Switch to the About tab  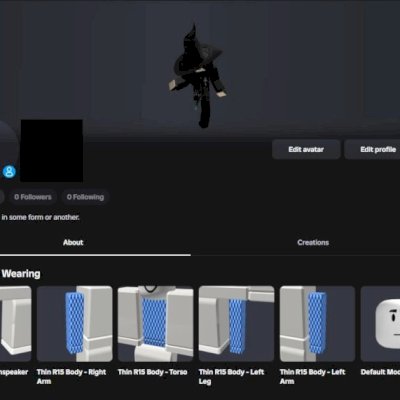click(x=73, y=242)
